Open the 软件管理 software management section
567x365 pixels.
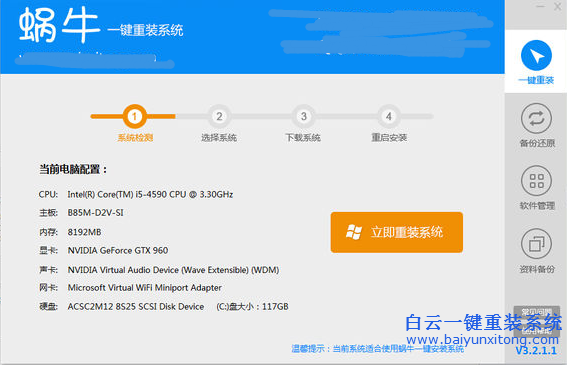(x=537, y=188)
